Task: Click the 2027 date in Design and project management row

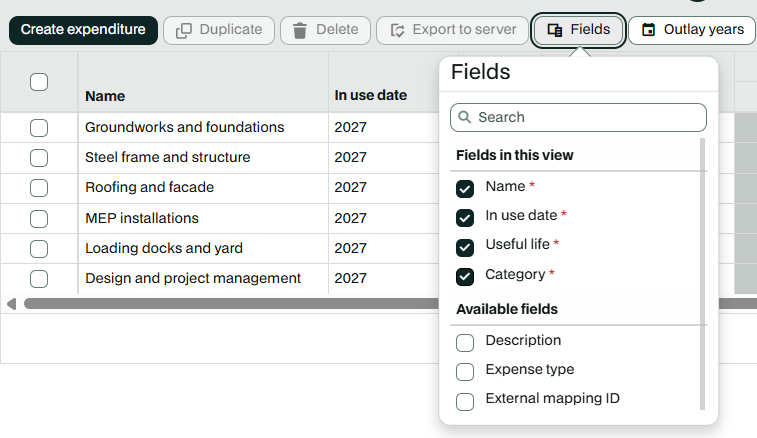Action: click(x=350, y=278)
